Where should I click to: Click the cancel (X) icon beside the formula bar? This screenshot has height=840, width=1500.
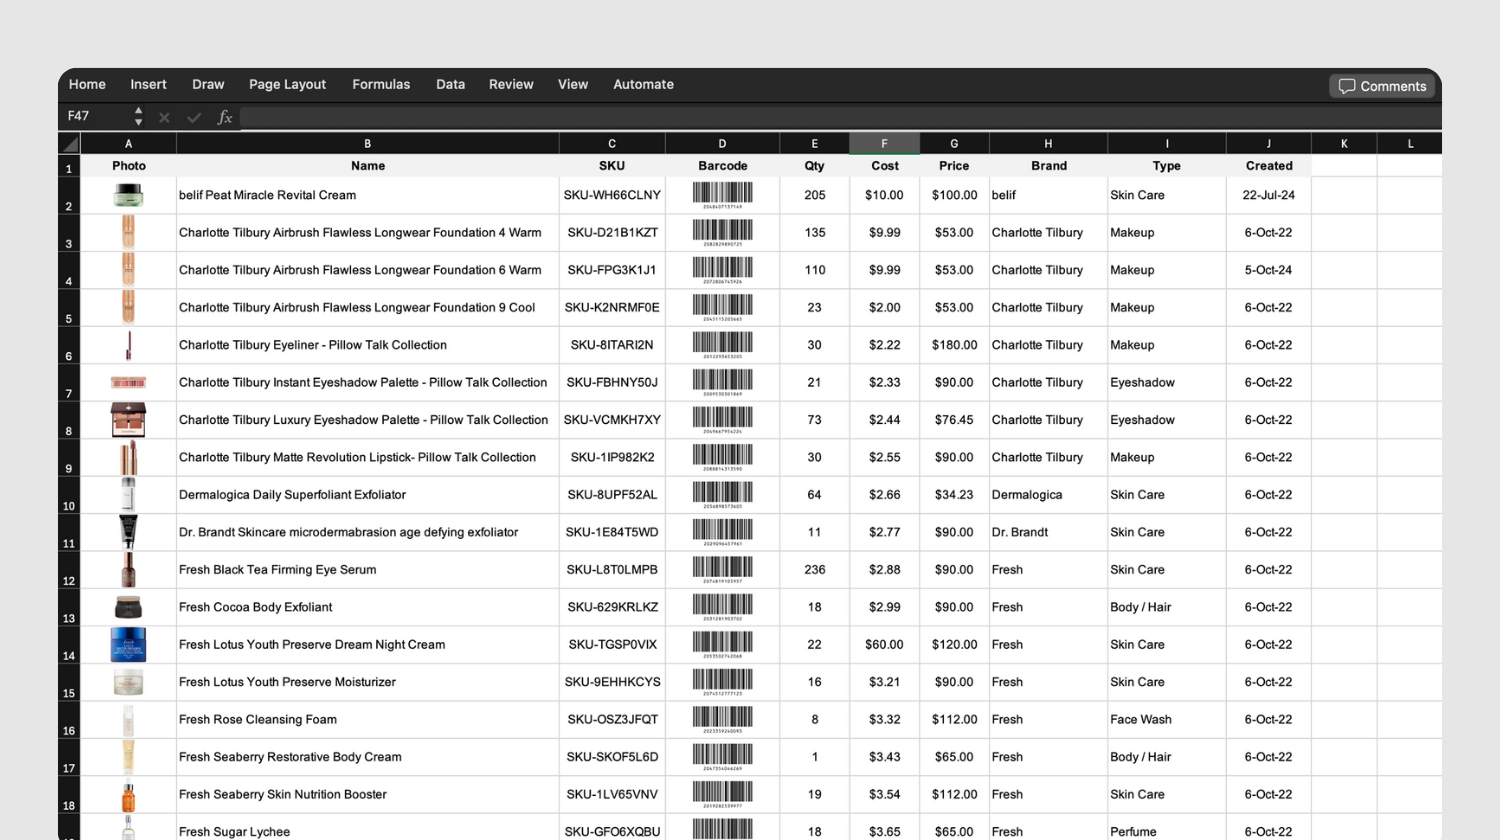coord(164,117)
